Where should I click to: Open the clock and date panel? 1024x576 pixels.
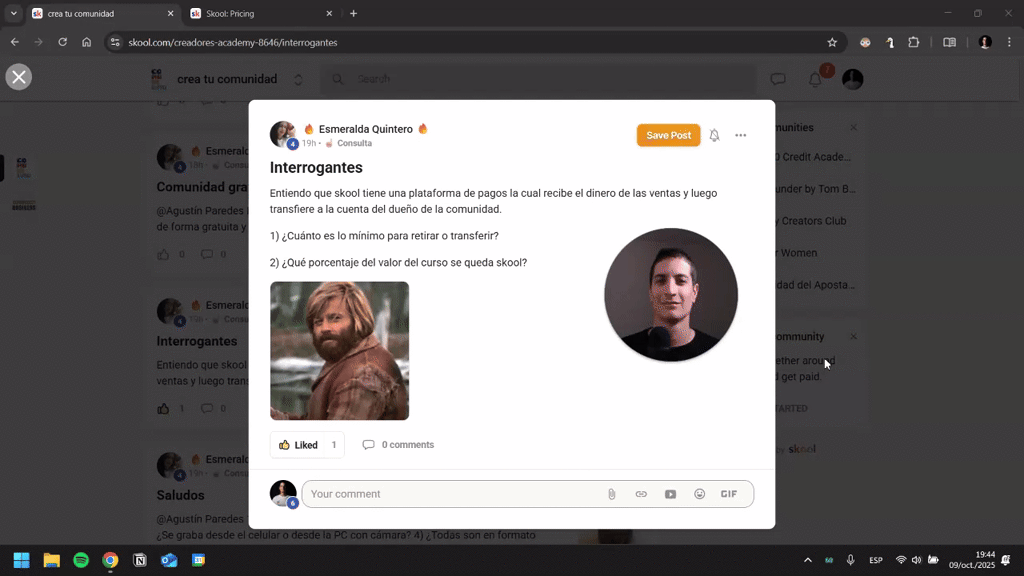(x=972, y=560)
